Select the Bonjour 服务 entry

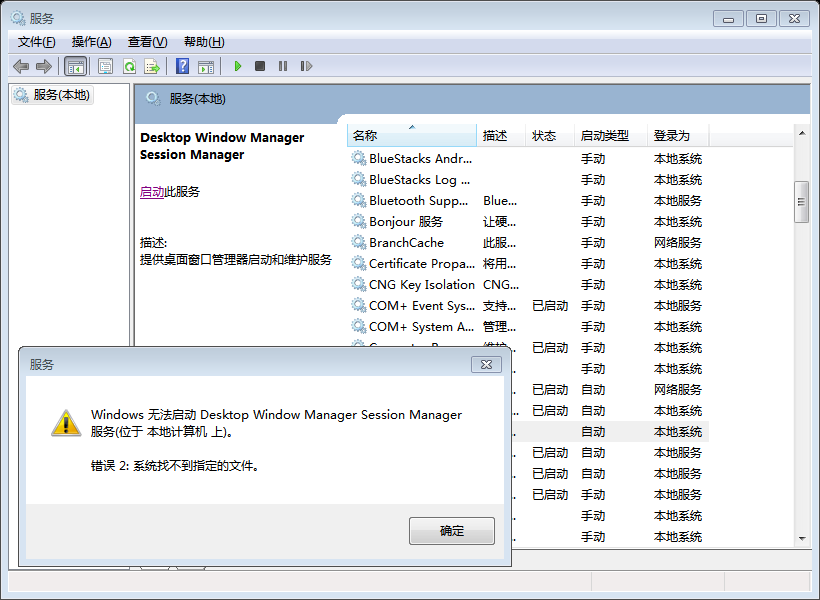click(x=406, y=221)
